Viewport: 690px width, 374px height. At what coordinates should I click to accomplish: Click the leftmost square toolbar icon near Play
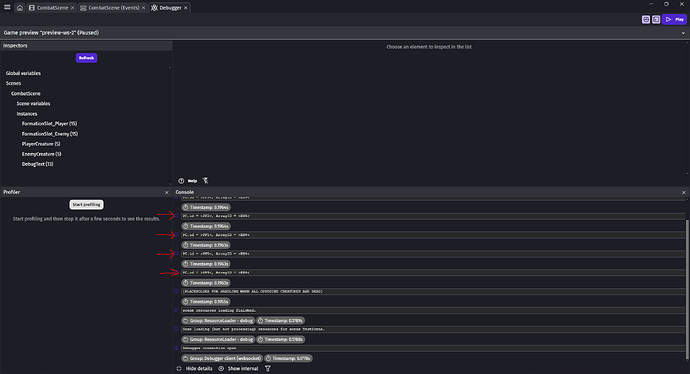(646, 19)
